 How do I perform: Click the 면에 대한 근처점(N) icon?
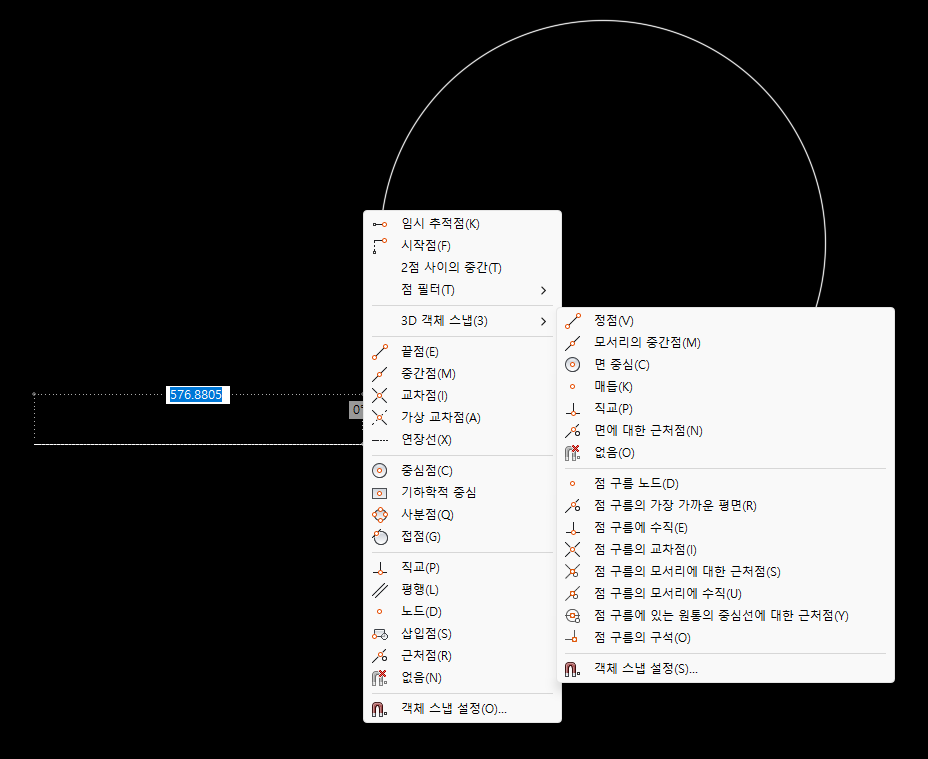coord(573,431)
